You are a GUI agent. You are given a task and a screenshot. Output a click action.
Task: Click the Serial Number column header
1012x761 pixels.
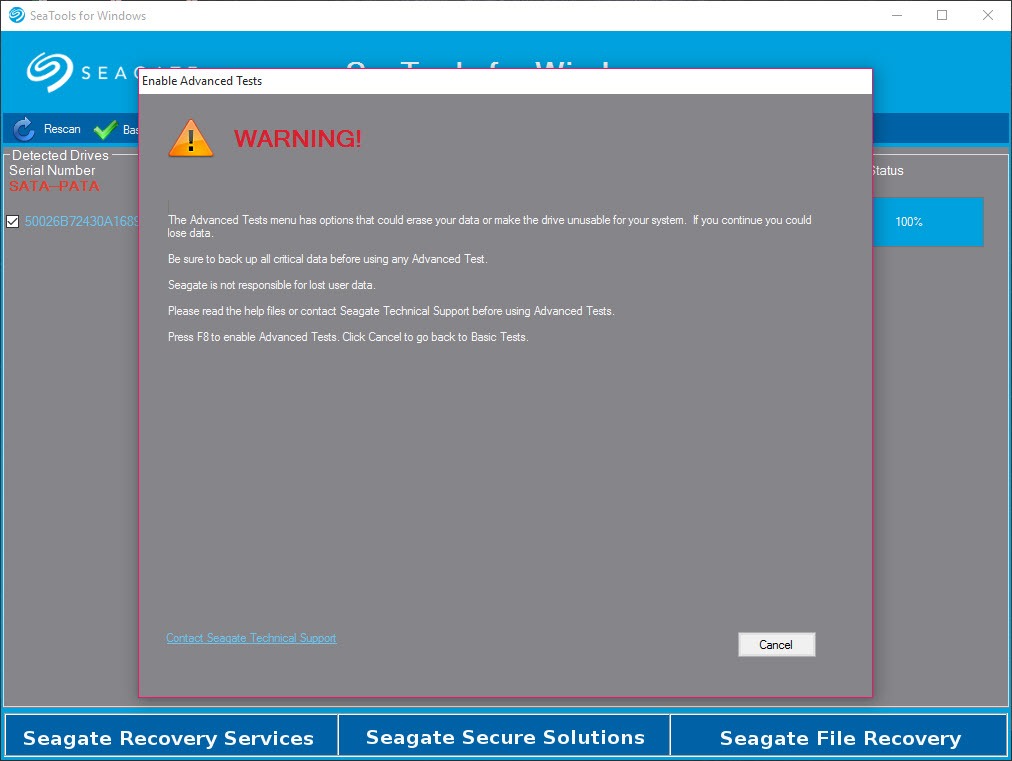point(52,170)
